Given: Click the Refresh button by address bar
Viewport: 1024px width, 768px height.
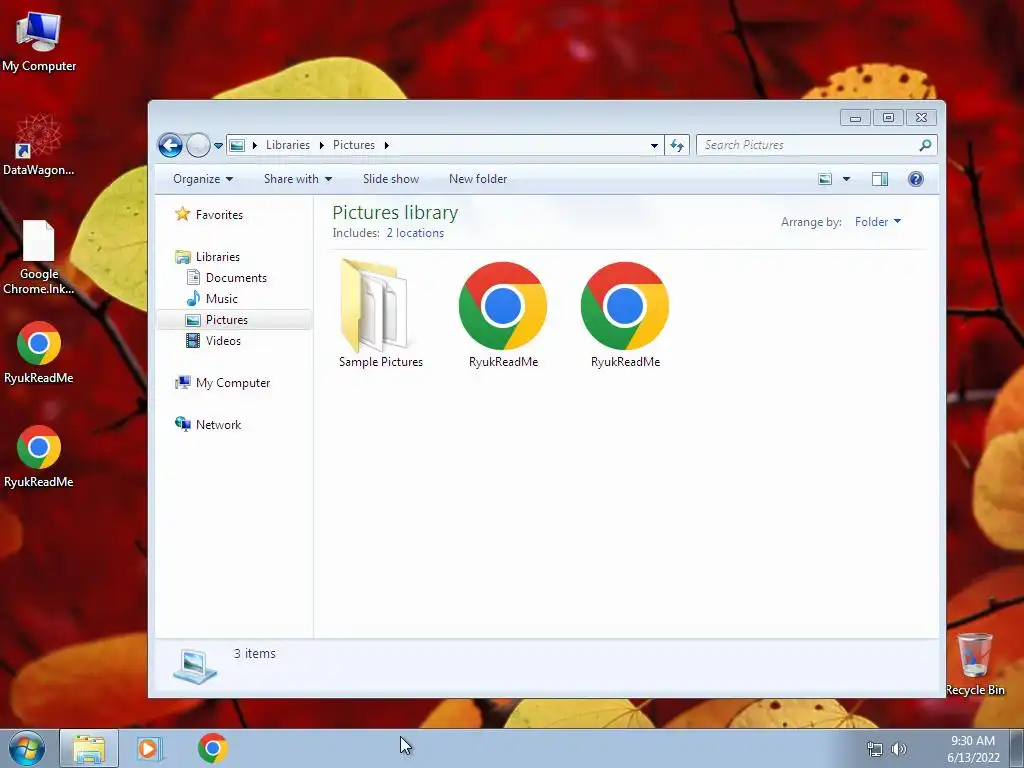Looking at the screenshot, I should coord(677,145).
